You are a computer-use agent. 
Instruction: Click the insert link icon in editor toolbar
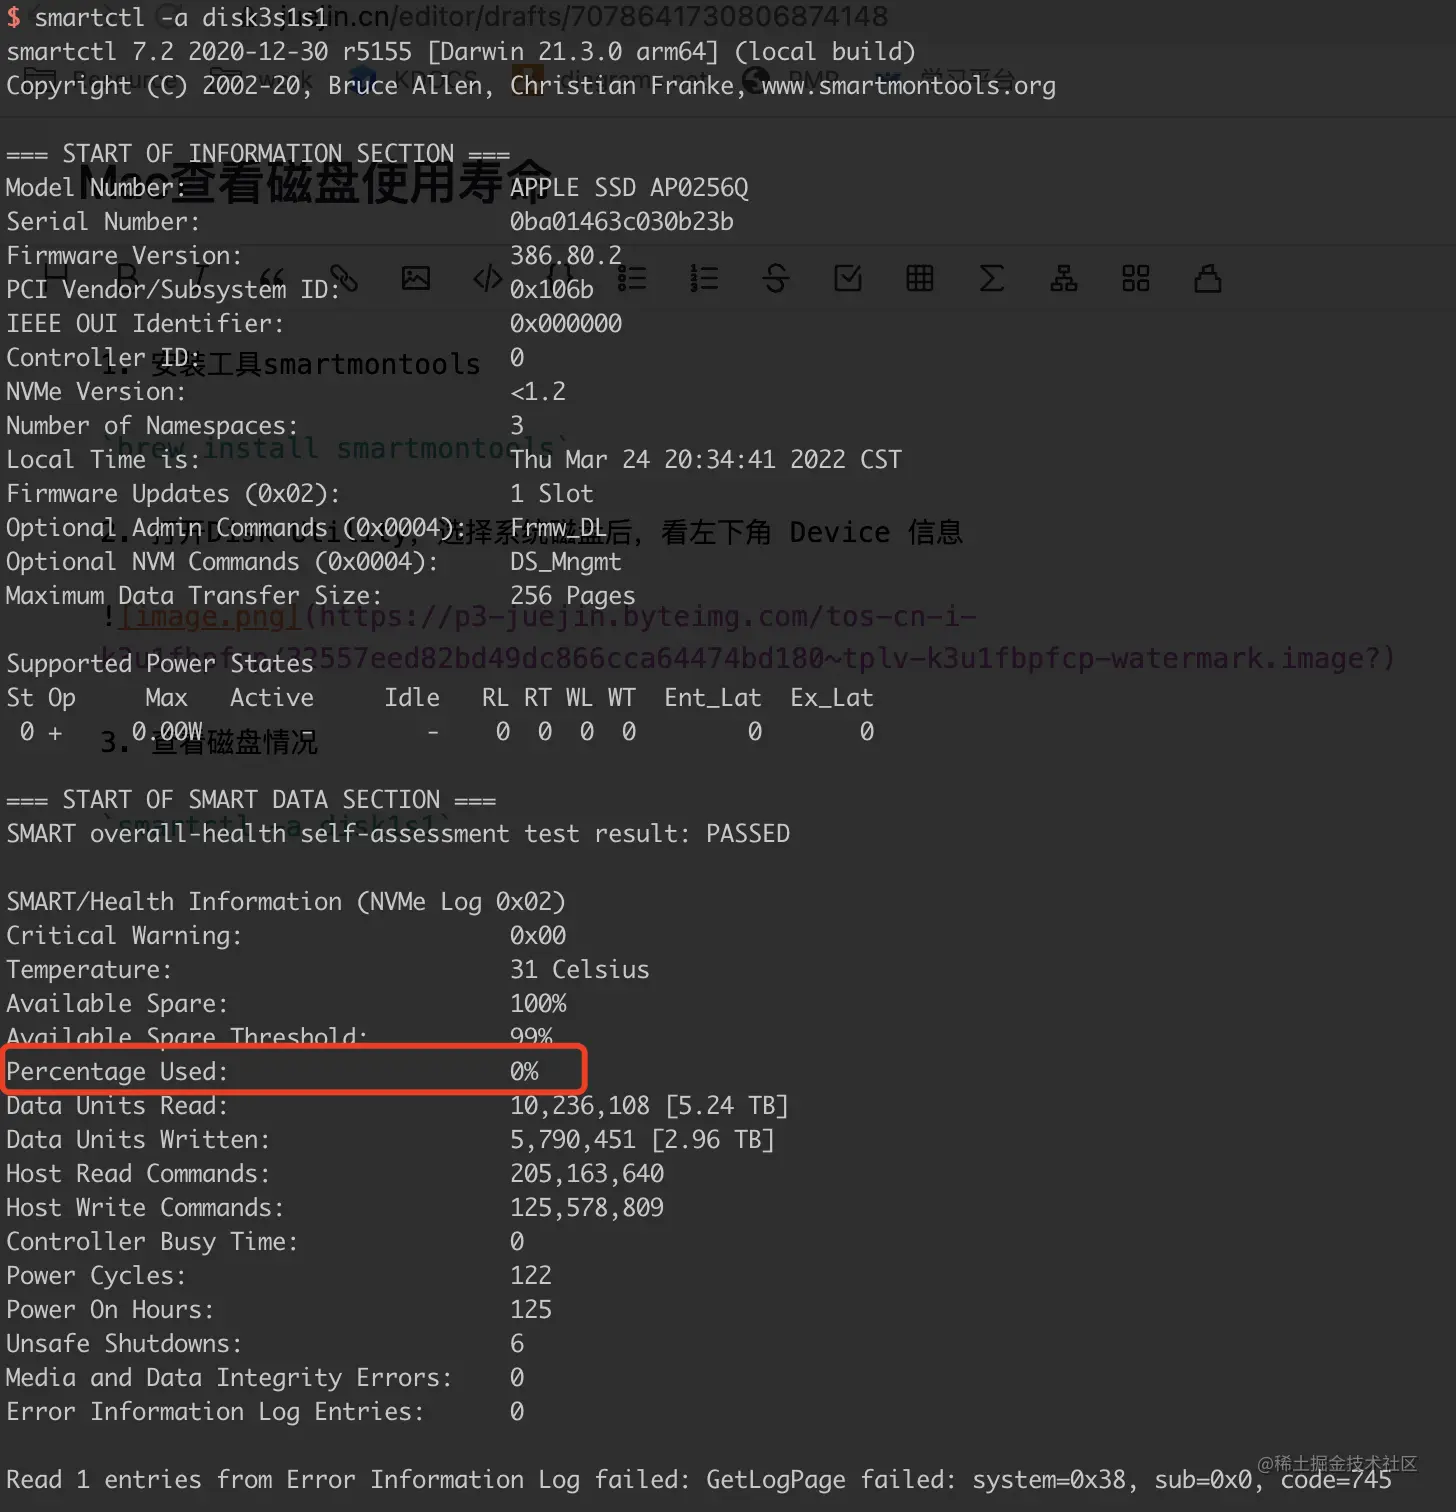344,278
